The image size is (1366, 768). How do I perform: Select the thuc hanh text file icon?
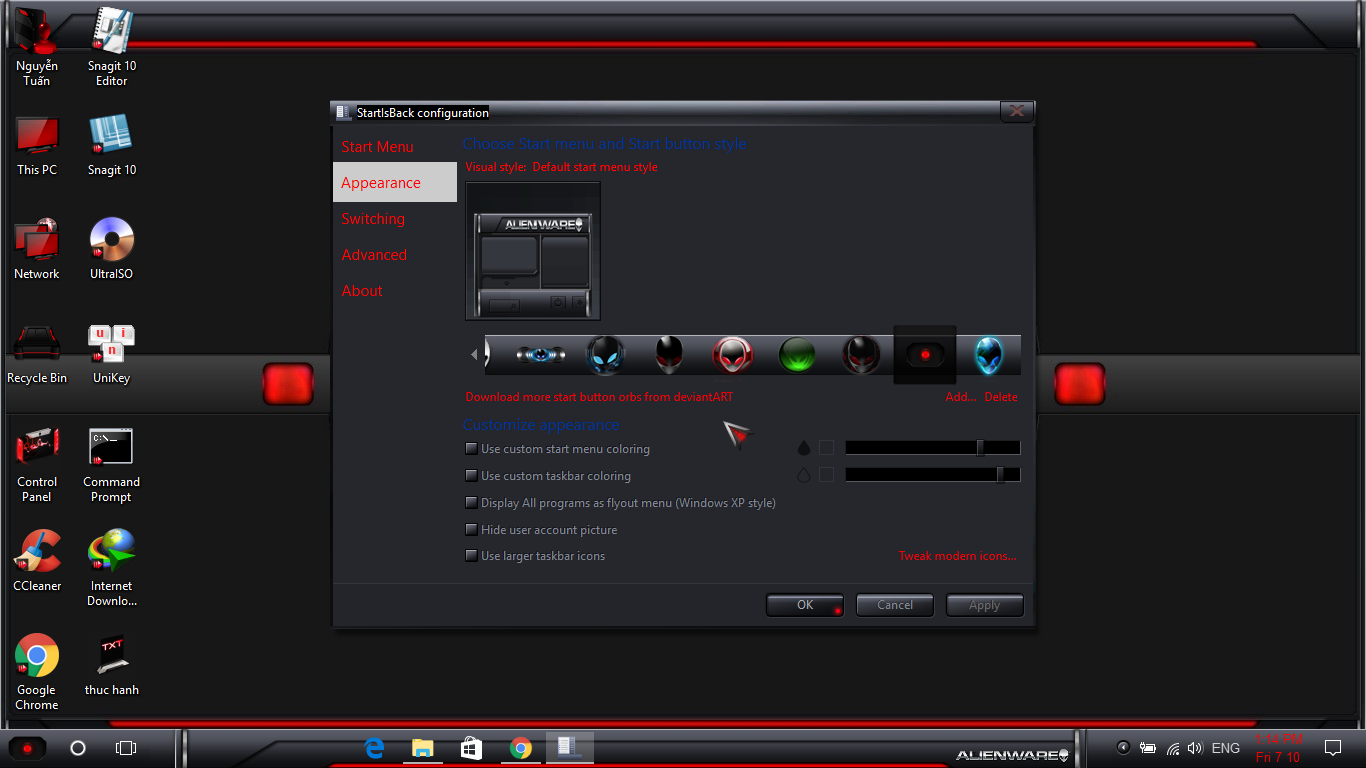point(111,666)
